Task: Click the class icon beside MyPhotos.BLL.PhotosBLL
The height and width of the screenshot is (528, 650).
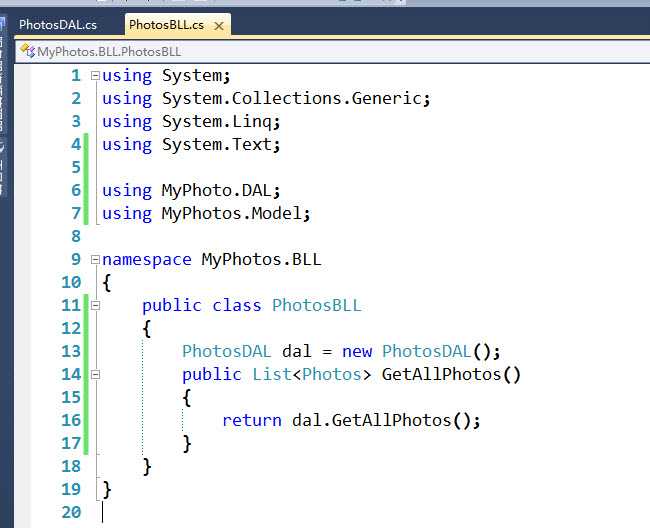Action: 27,51
